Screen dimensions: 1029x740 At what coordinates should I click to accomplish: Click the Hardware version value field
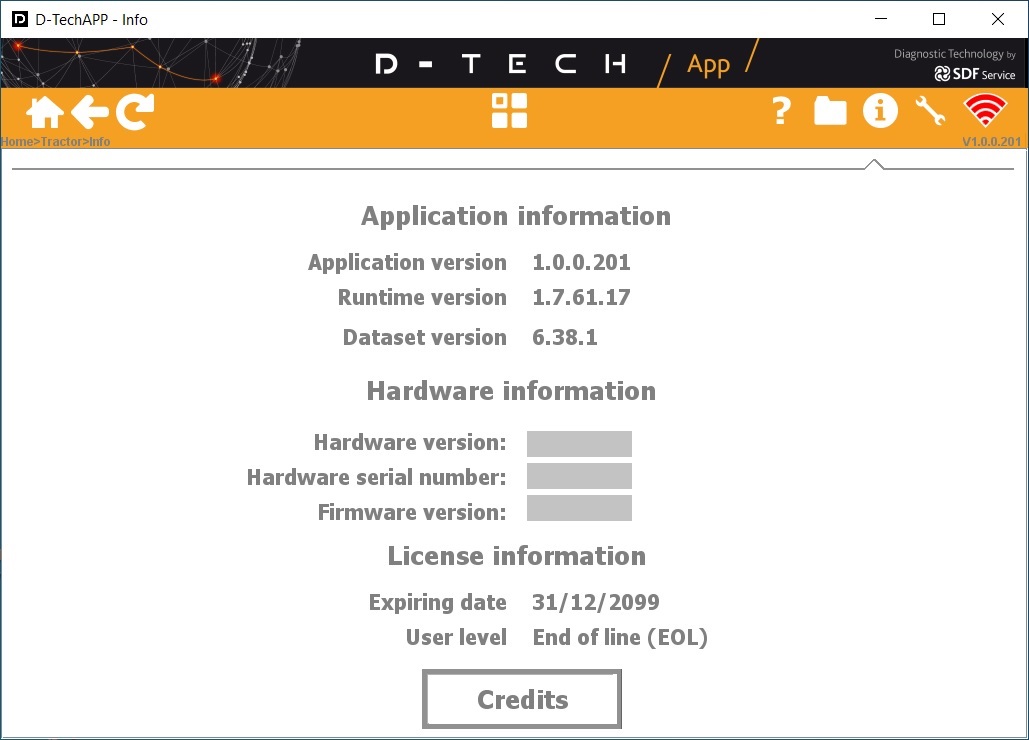579,443
